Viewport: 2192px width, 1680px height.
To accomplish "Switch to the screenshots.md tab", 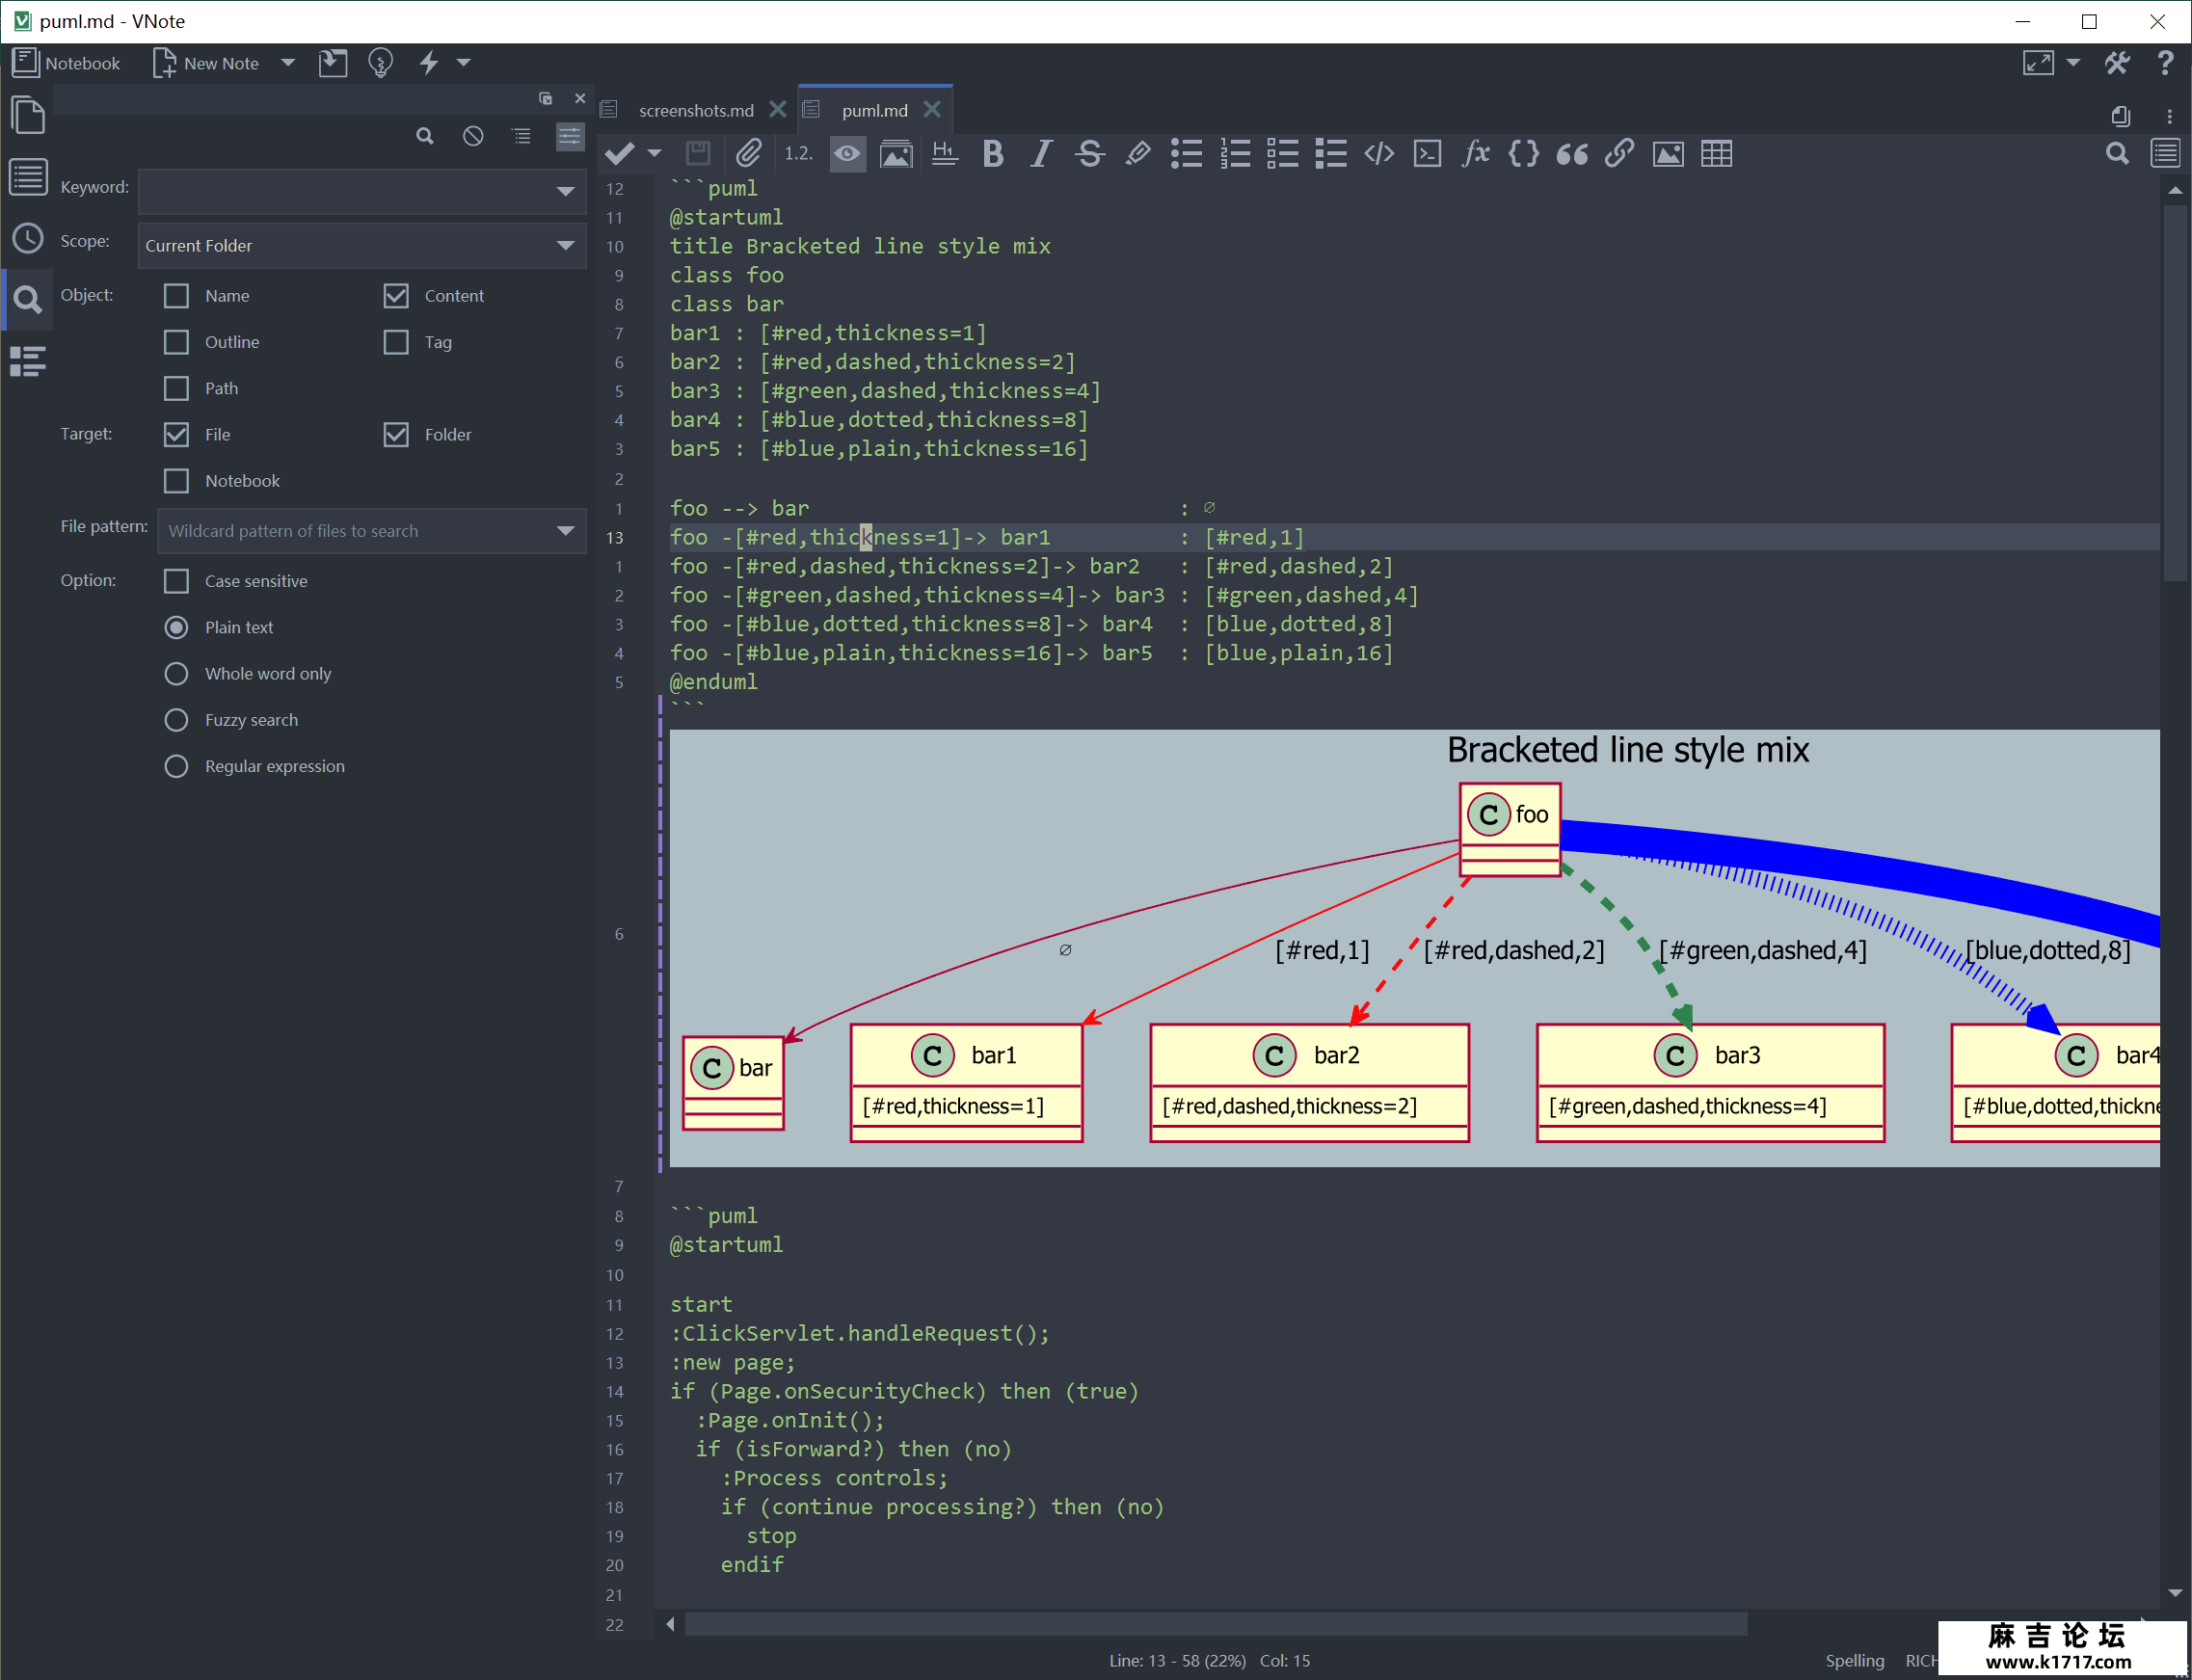I will tap(696, 110).
